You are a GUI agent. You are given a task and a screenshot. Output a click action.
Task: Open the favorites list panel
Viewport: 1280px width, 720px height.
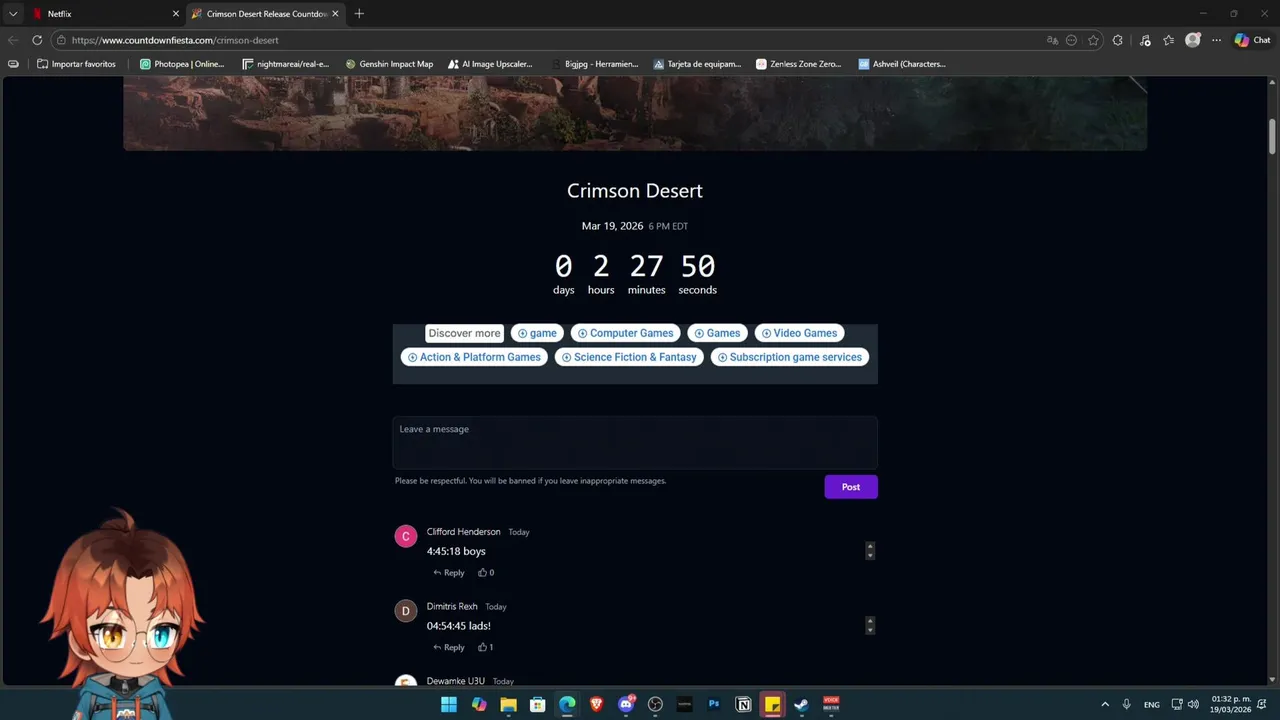coord(1168,40)
